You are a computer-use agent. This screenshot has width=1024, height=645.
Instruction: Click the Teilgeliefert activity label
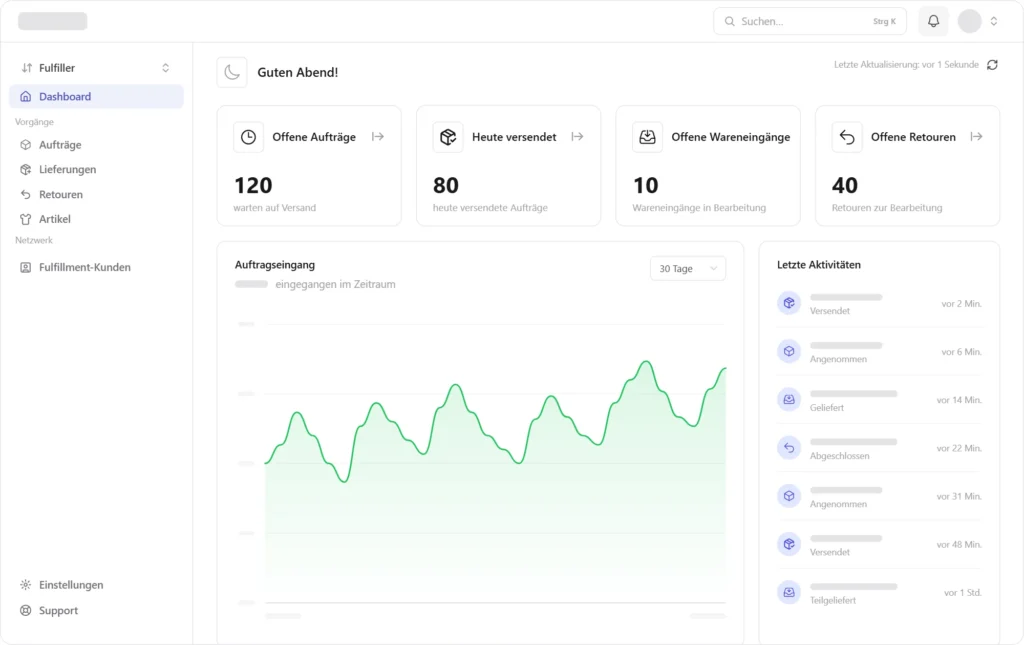click(x=833, y=601)
